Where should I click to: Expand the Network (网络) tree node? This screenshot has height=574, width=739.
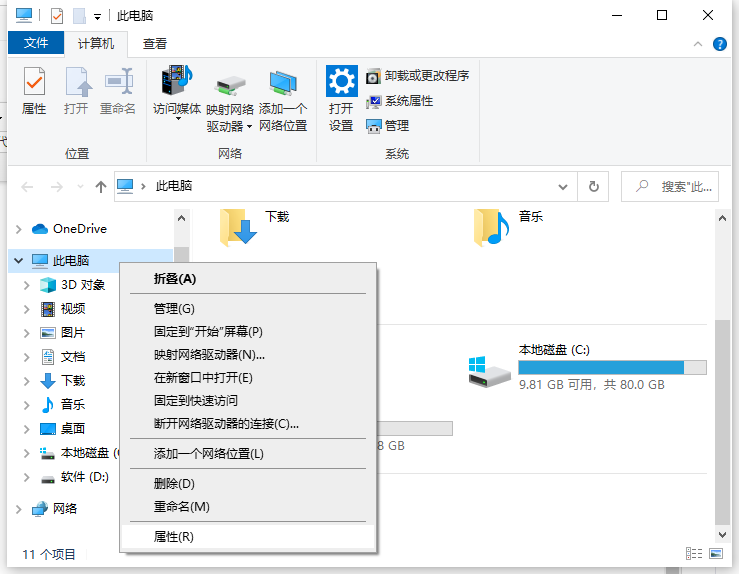point(18,509)
